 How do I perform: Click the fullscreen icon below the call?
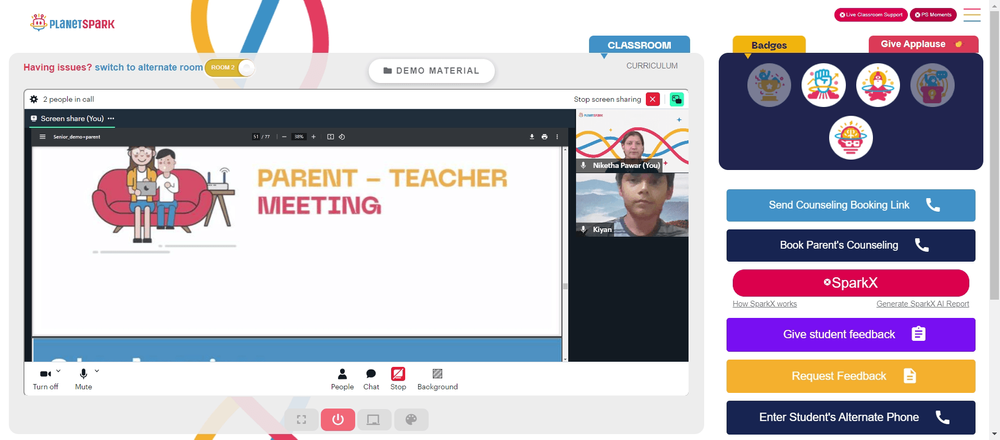[302, 420]
